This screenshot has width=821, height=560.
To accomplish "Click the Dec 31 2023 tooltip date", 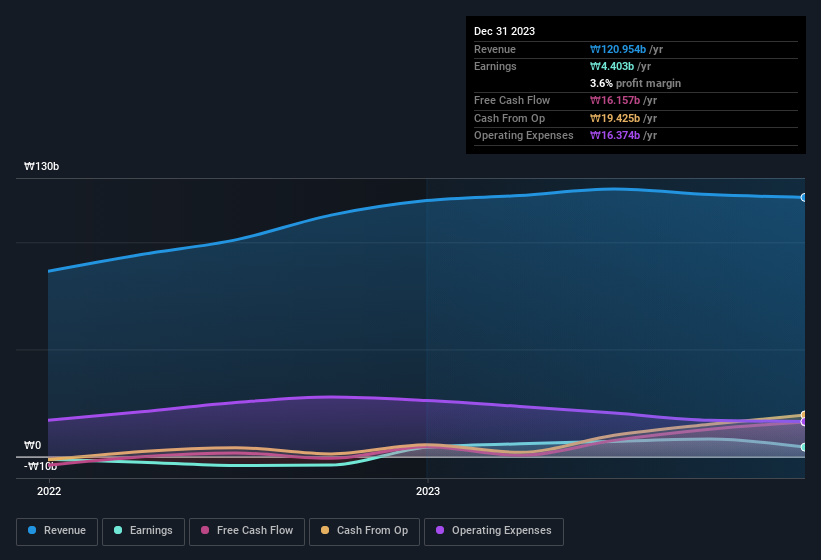I will pos(504,31).
